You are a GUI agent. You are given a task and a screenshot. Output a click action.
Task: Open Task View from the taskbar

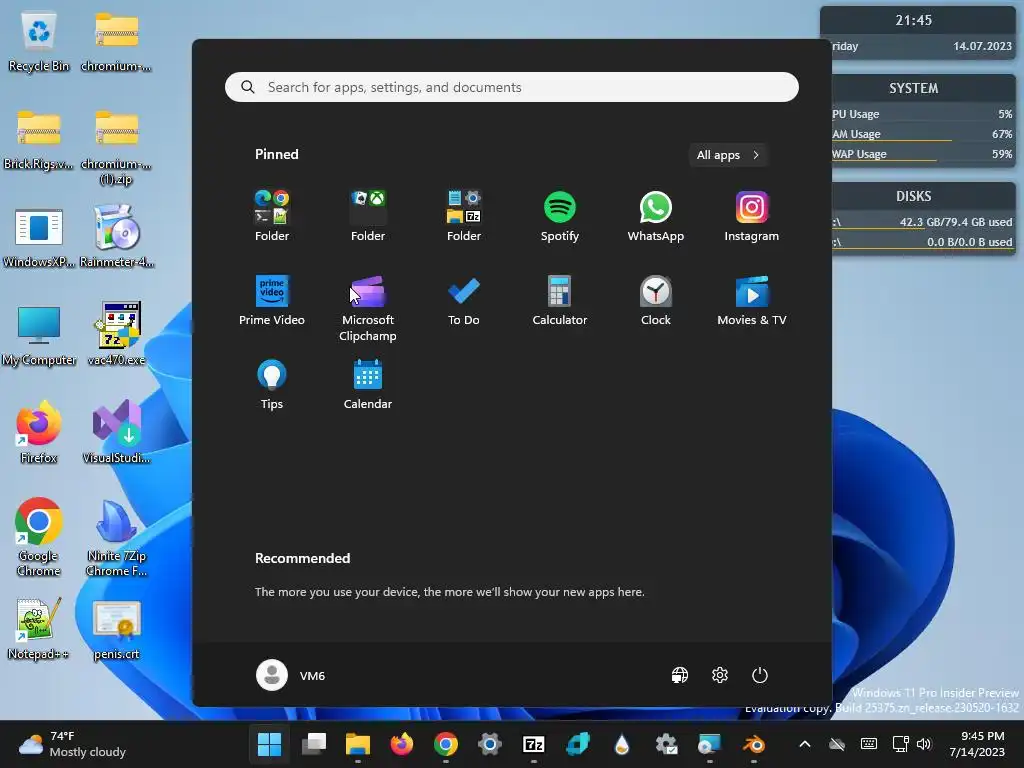click(x=313, y=744)
